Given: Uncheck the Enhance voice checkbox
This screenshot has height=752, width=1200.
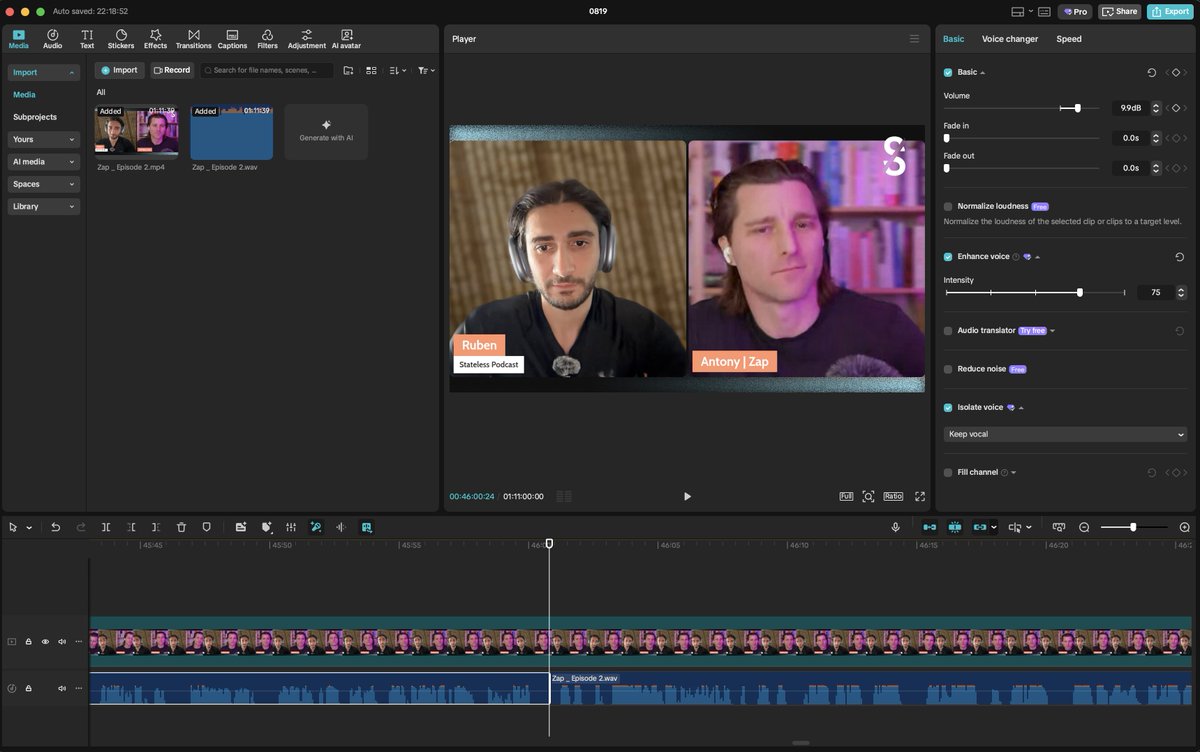Looking at the screenshot, I should [x=948, y=257].
